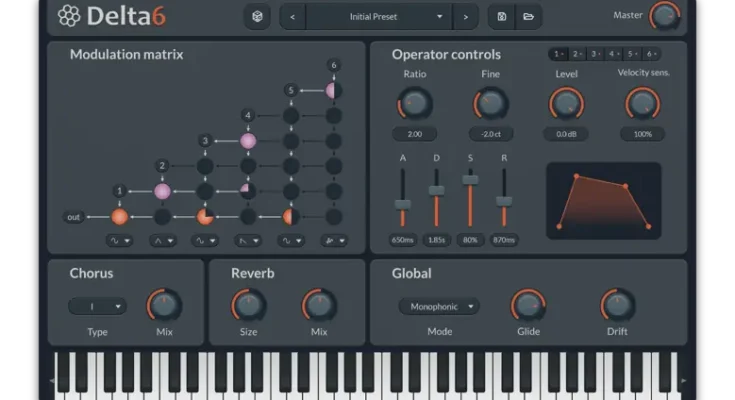This screenshot has width=735, height=400.
Task: Open the Initial Preset dropdown
Action: click(379, 17)
